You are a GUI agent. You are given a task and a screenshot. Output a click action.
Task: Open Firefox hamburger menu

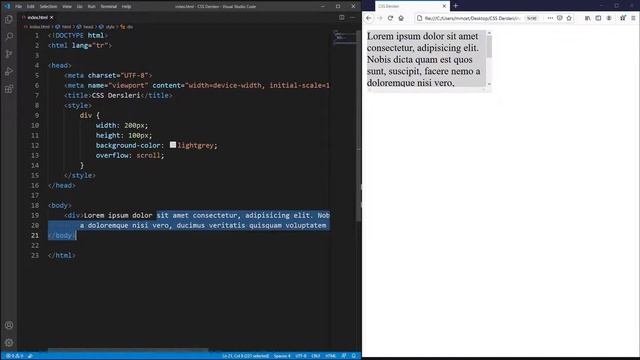tap(633, 18)
